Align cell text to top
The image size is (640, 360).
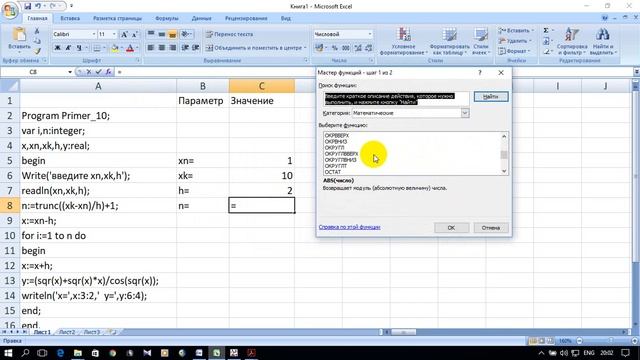click(x=151, y=34)
